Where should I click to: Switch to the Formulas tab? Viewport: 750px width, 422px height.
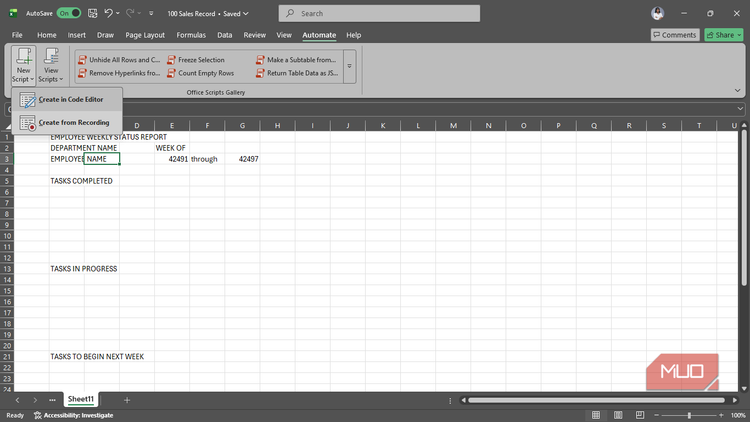191,35
